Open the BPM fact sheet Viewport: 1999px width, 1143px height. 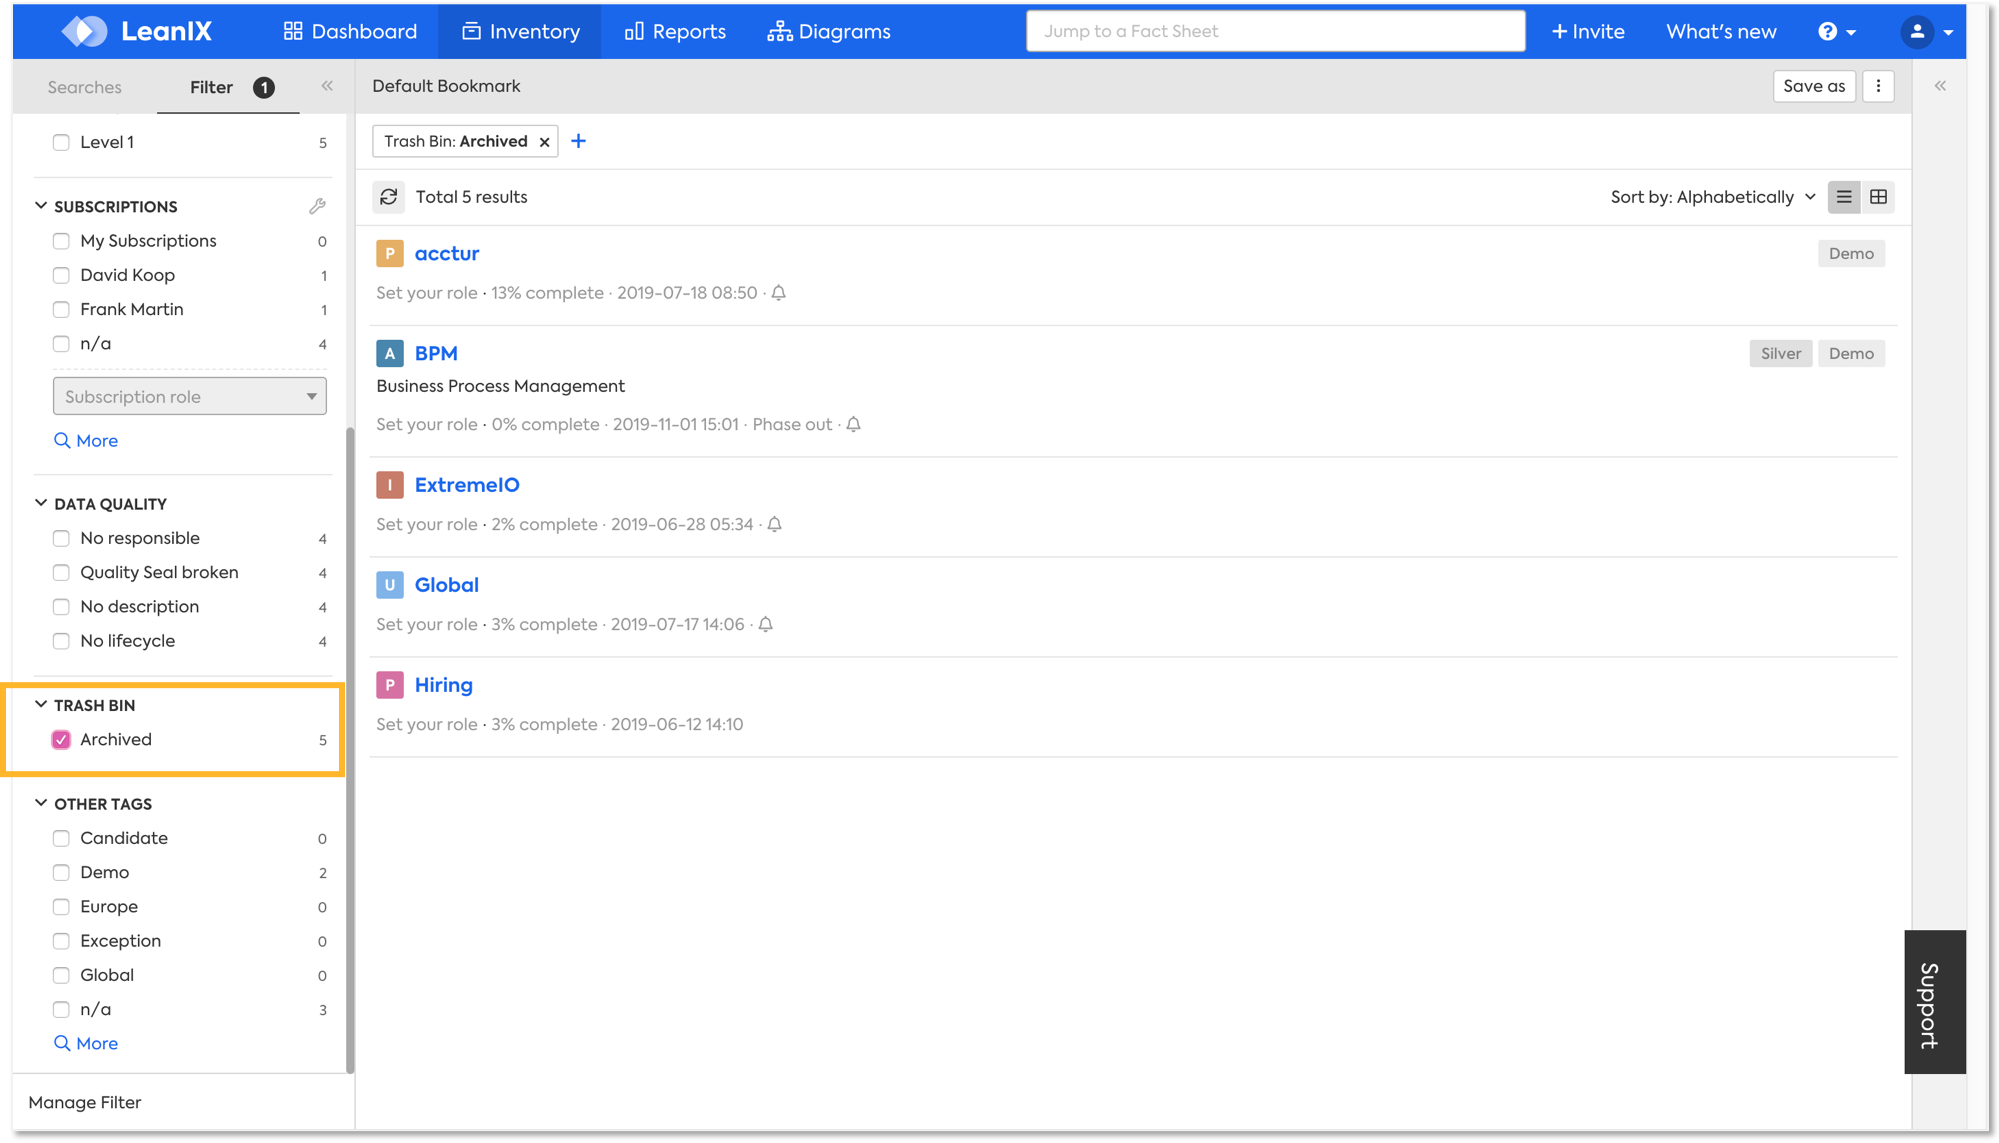point(436,353)
